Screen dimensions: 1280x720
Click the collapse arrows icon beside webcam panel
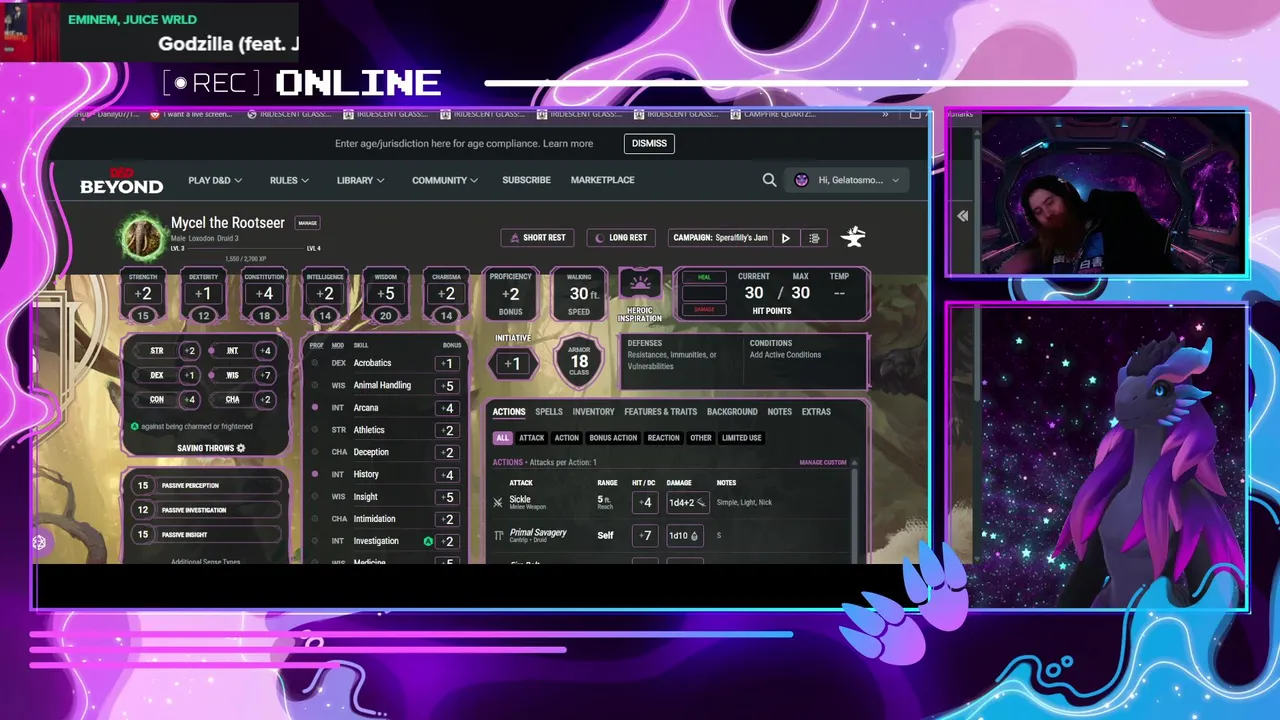click(962, 216)
